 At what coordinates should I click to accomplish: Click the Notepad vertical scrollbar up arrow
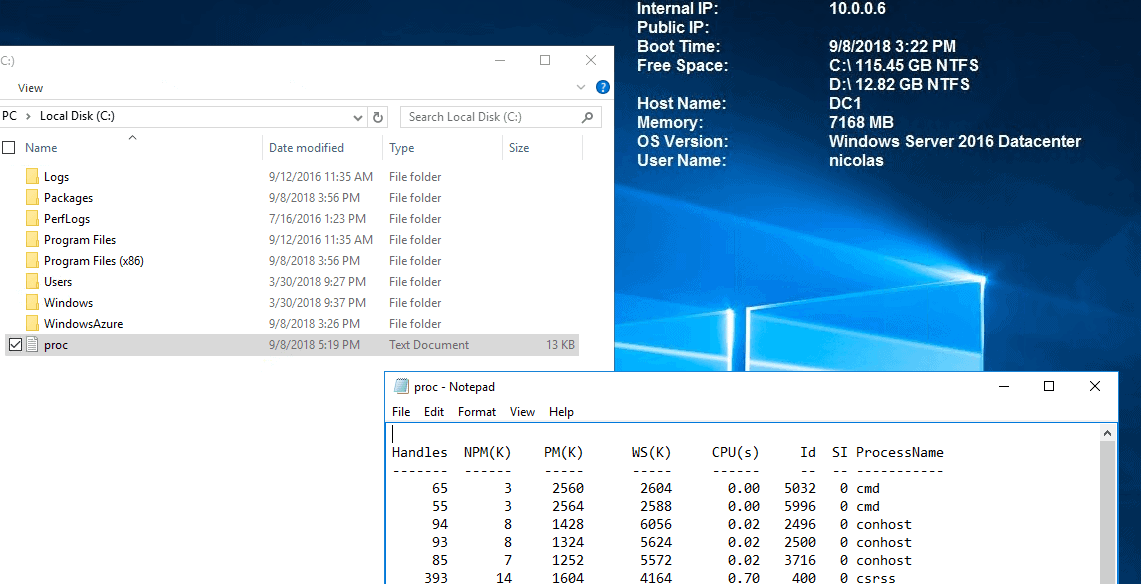(1108, 433)
